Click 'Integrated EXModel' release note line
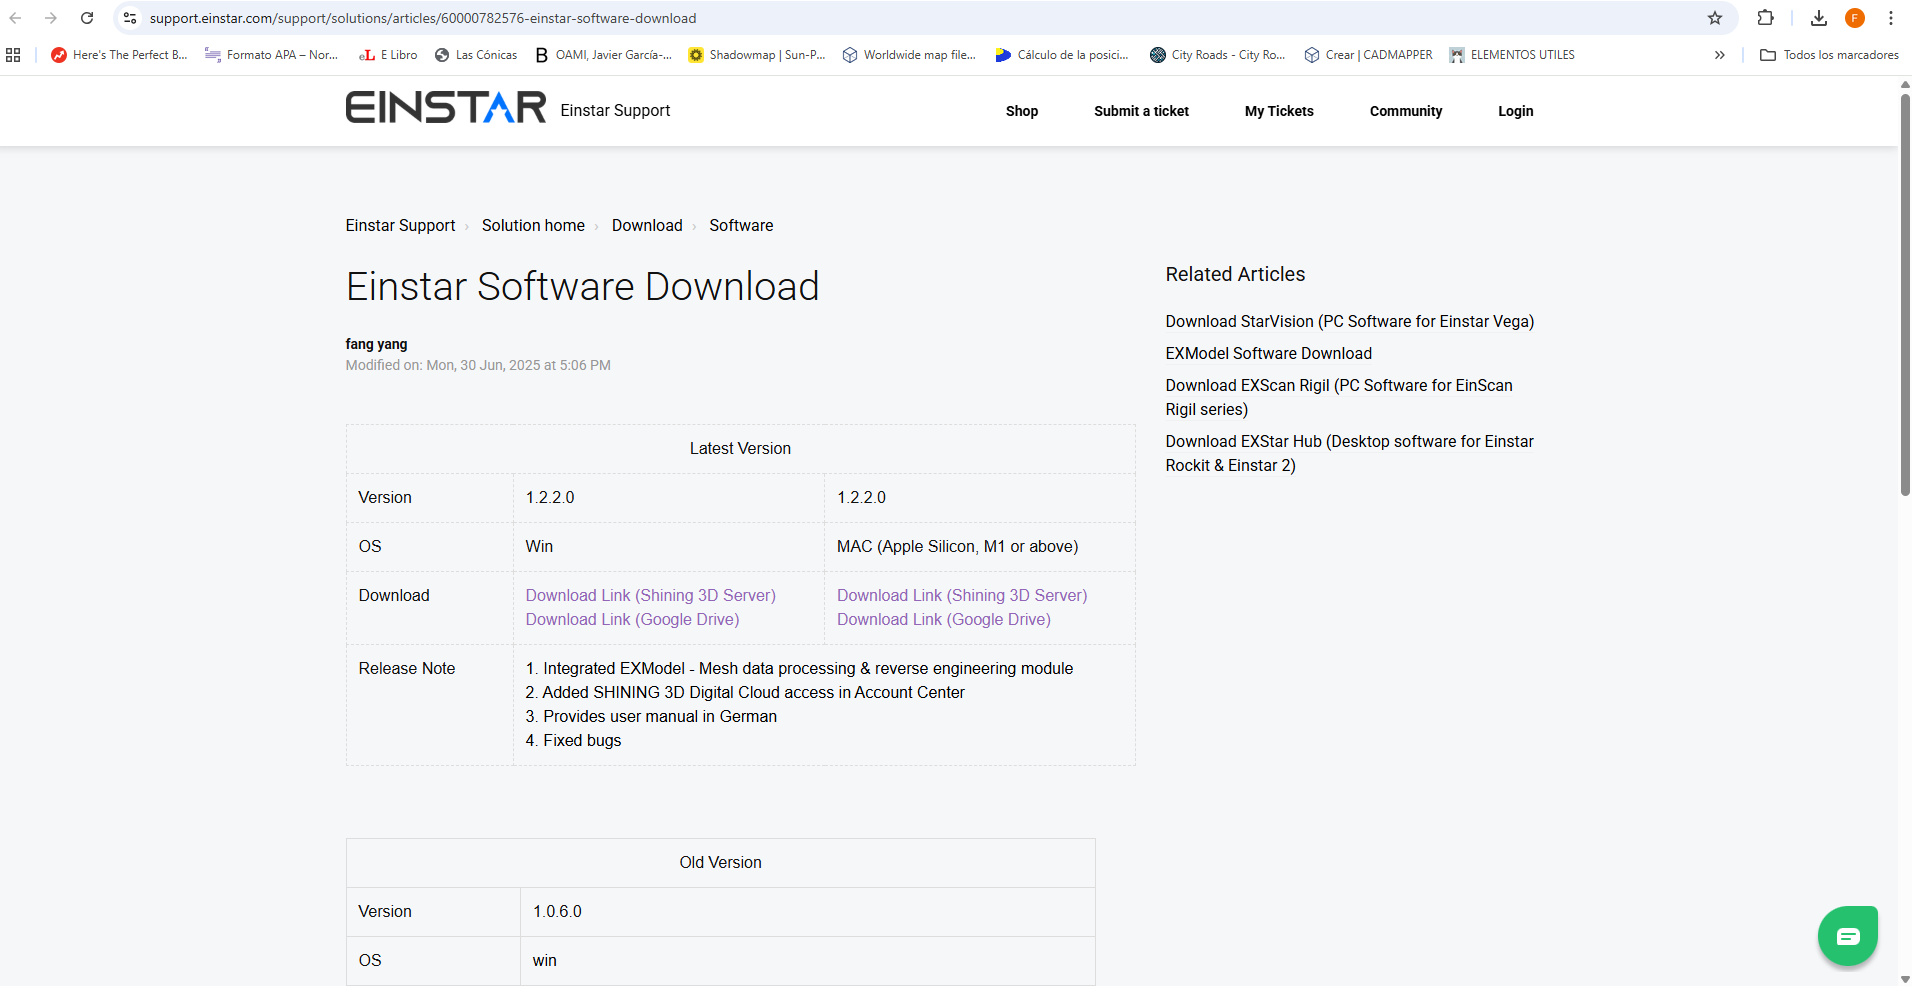This screenshot has height=986, width=1912. [x=799, y=669]
